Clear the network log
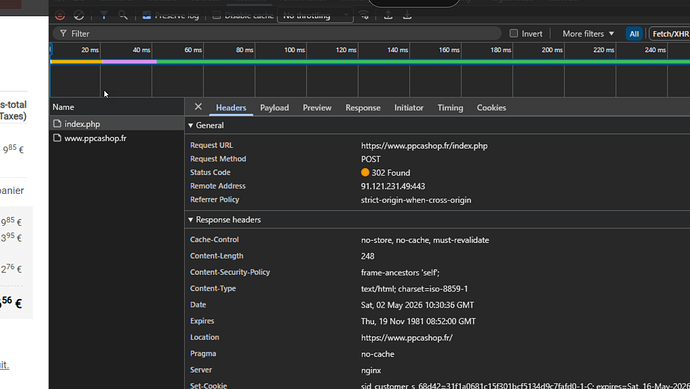Viewport: 690px width, 389px height. pos(79,15)
